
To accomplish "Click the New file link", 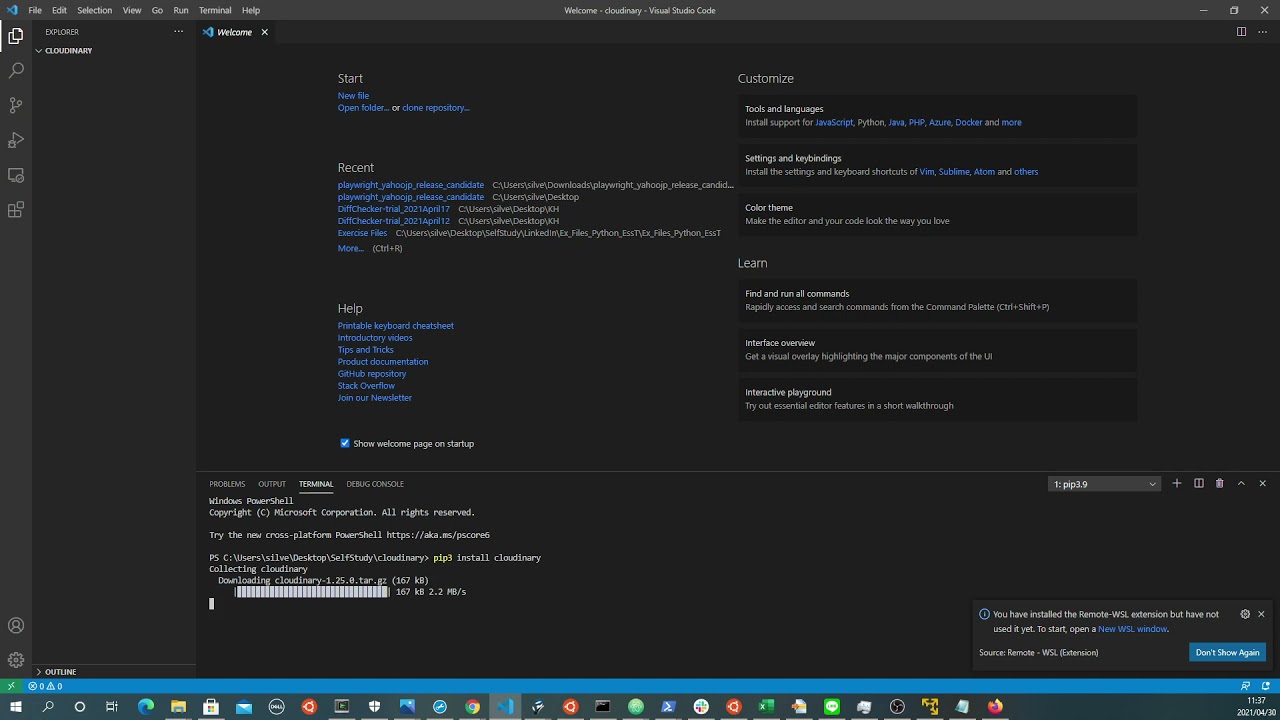I will pyautogui.click(x=353, y=96).
